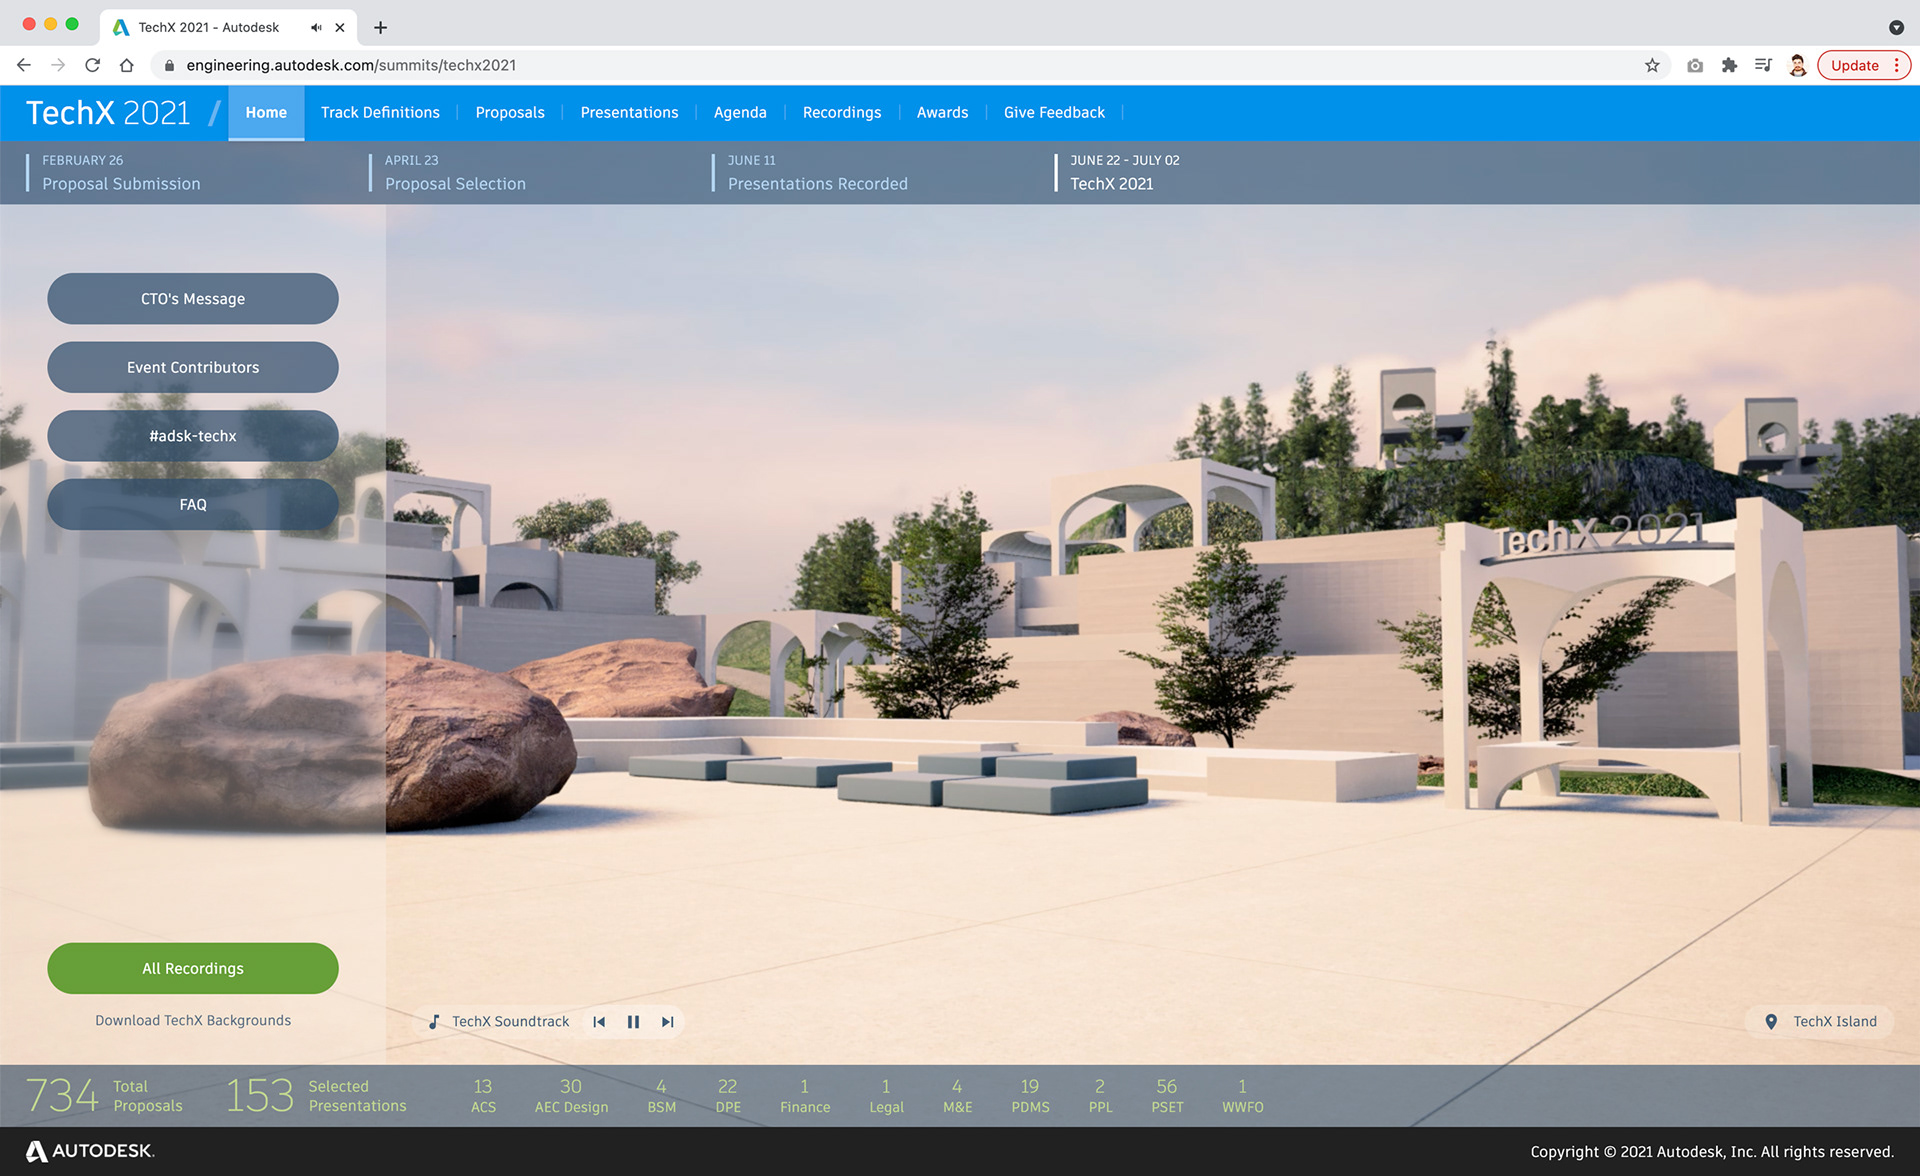Click the TechX 2021 site title

pyautogui.click(x=108, y=113)
